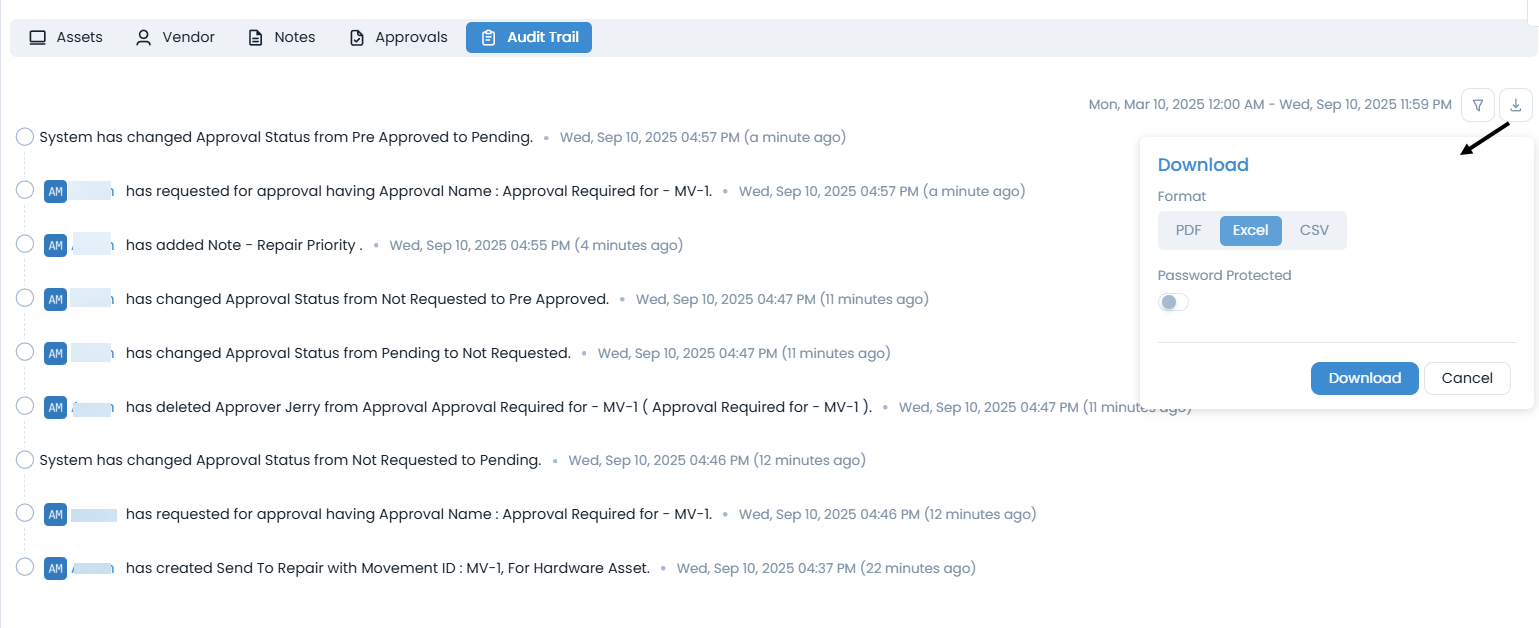Screen dimensions: 1539x628
Task: Select the circle marker beside the top System entry
Action: coord(24,136)
